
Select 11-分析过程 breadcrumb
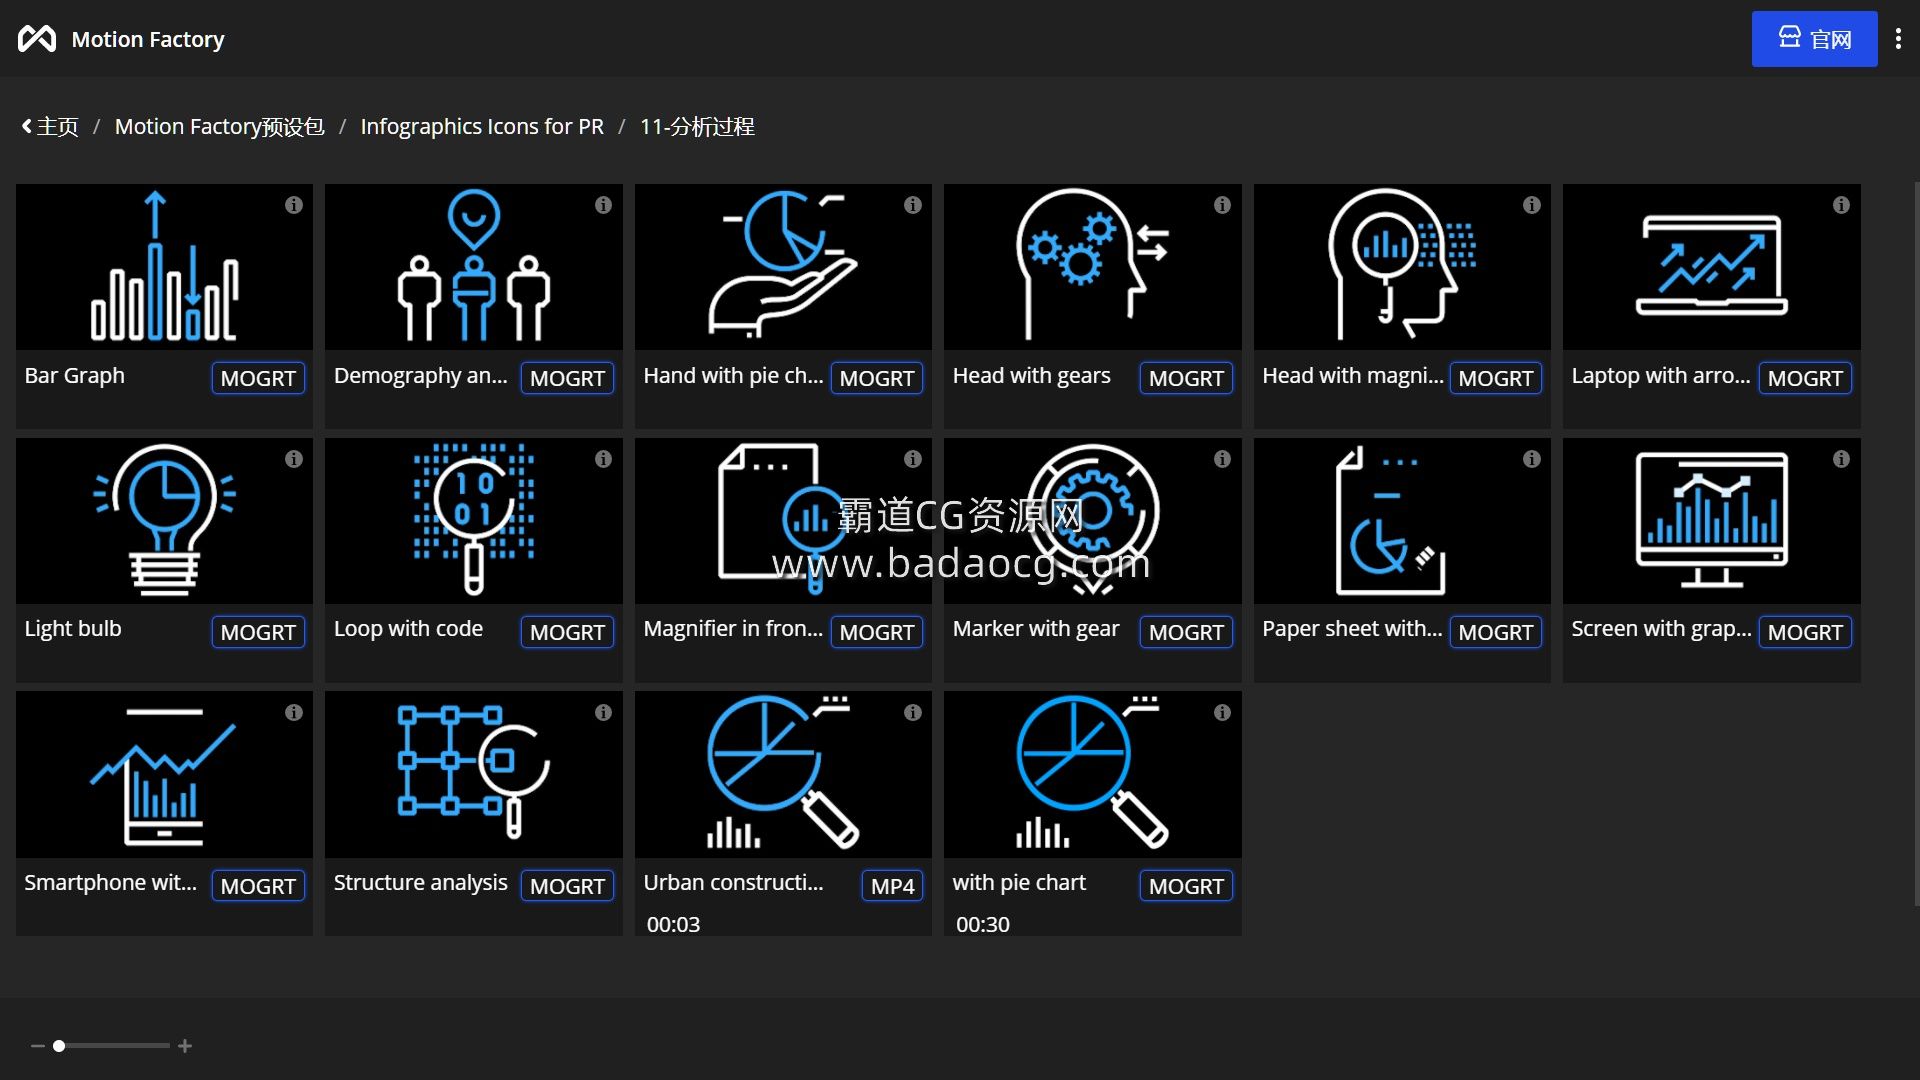click(697, 127)
